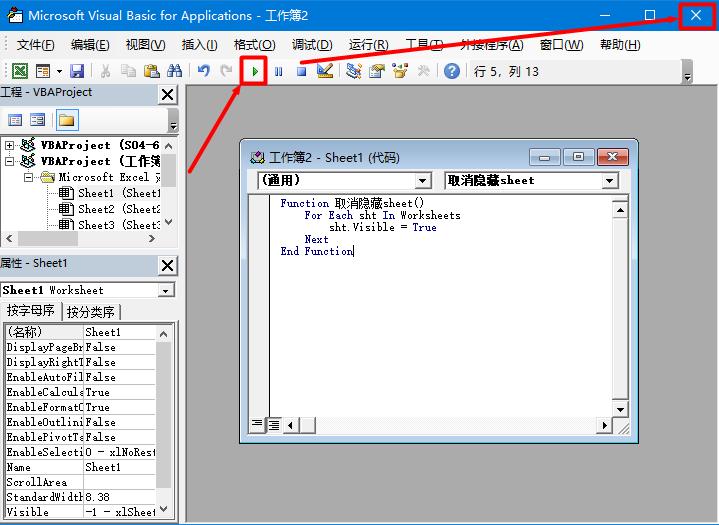Open the Insert UserForm dropdown arrow
Screen dimensions: 719x525
[59, 72]
